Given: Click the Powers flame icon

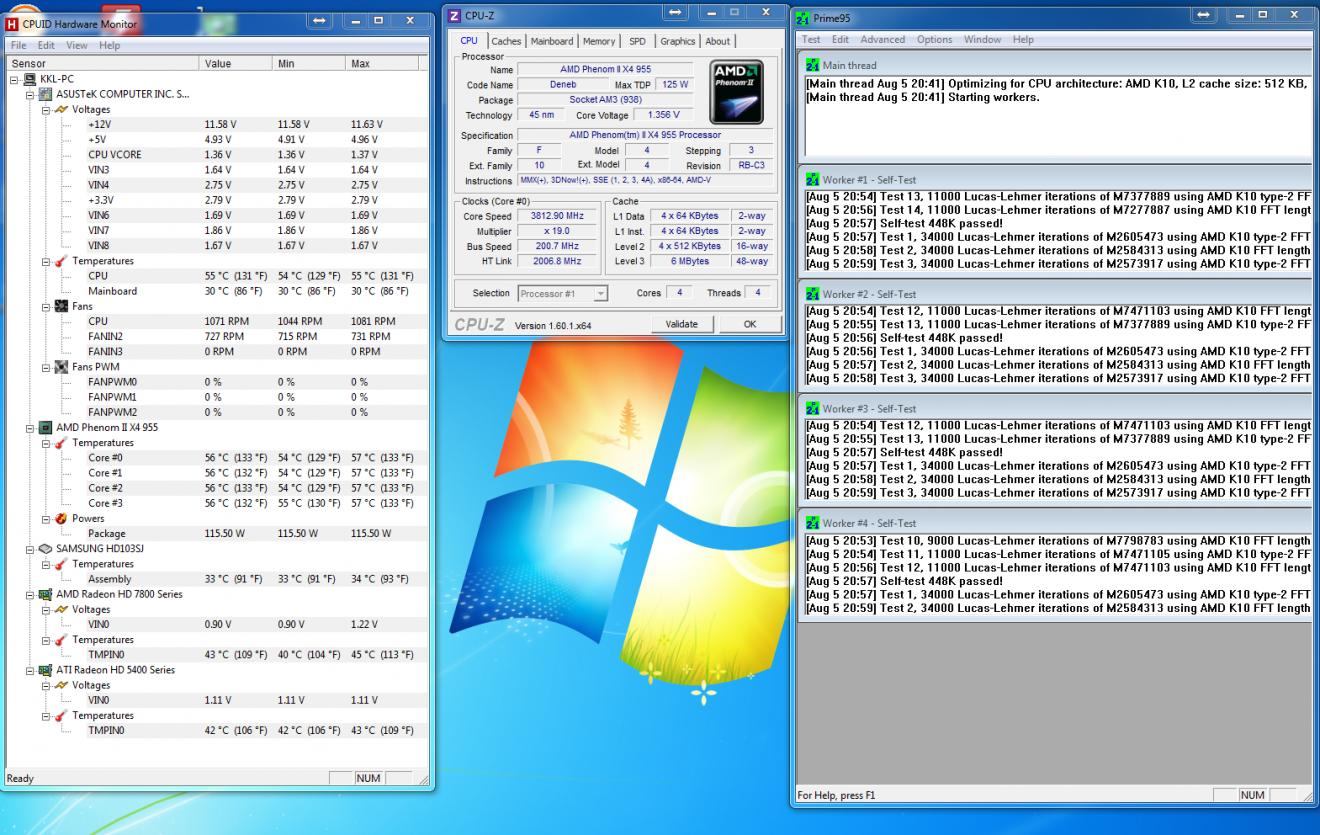Looking at the screenshot, I should point(61,518).
